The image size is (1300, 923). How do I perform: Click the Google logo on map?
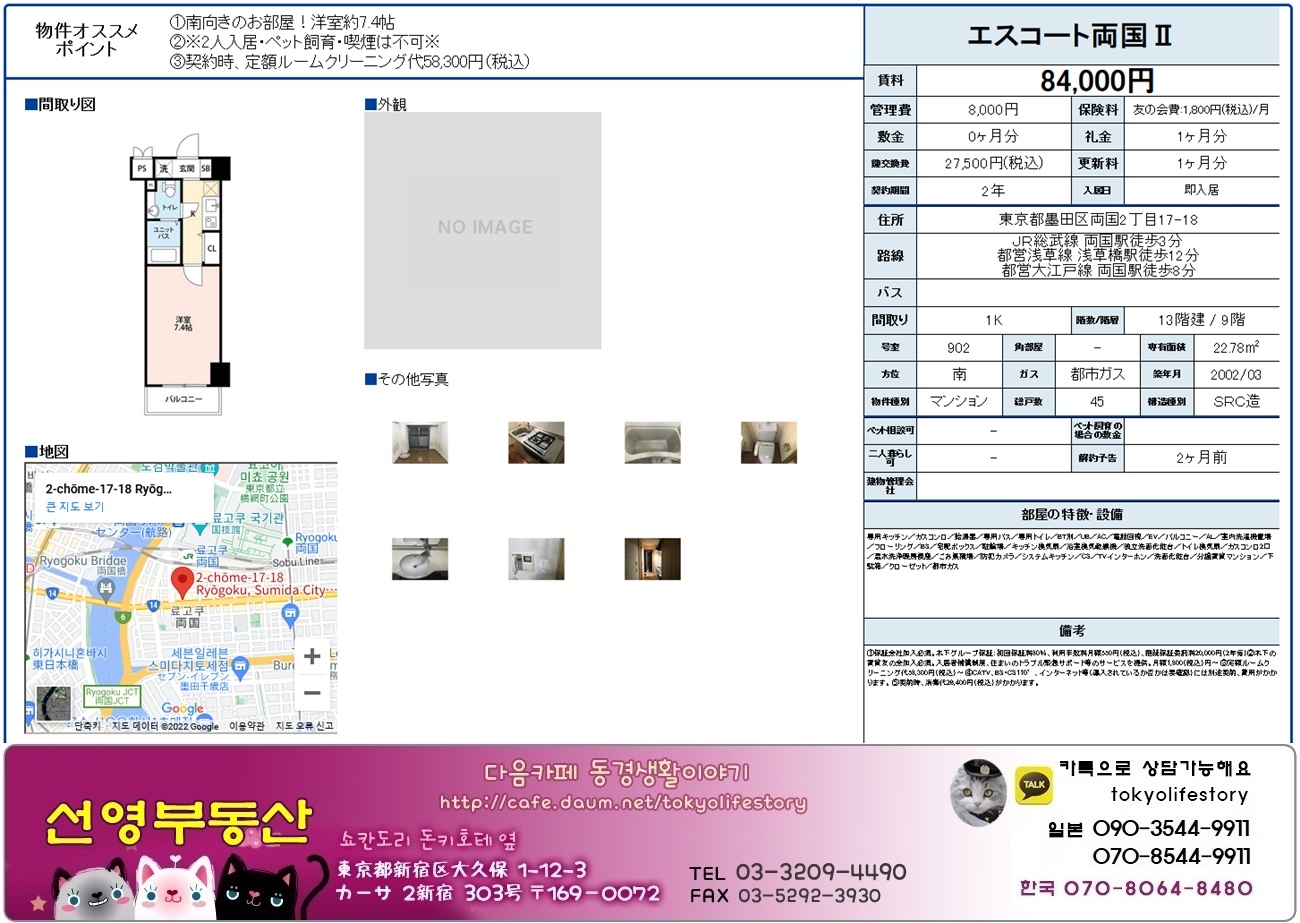[x=182, y=709]
